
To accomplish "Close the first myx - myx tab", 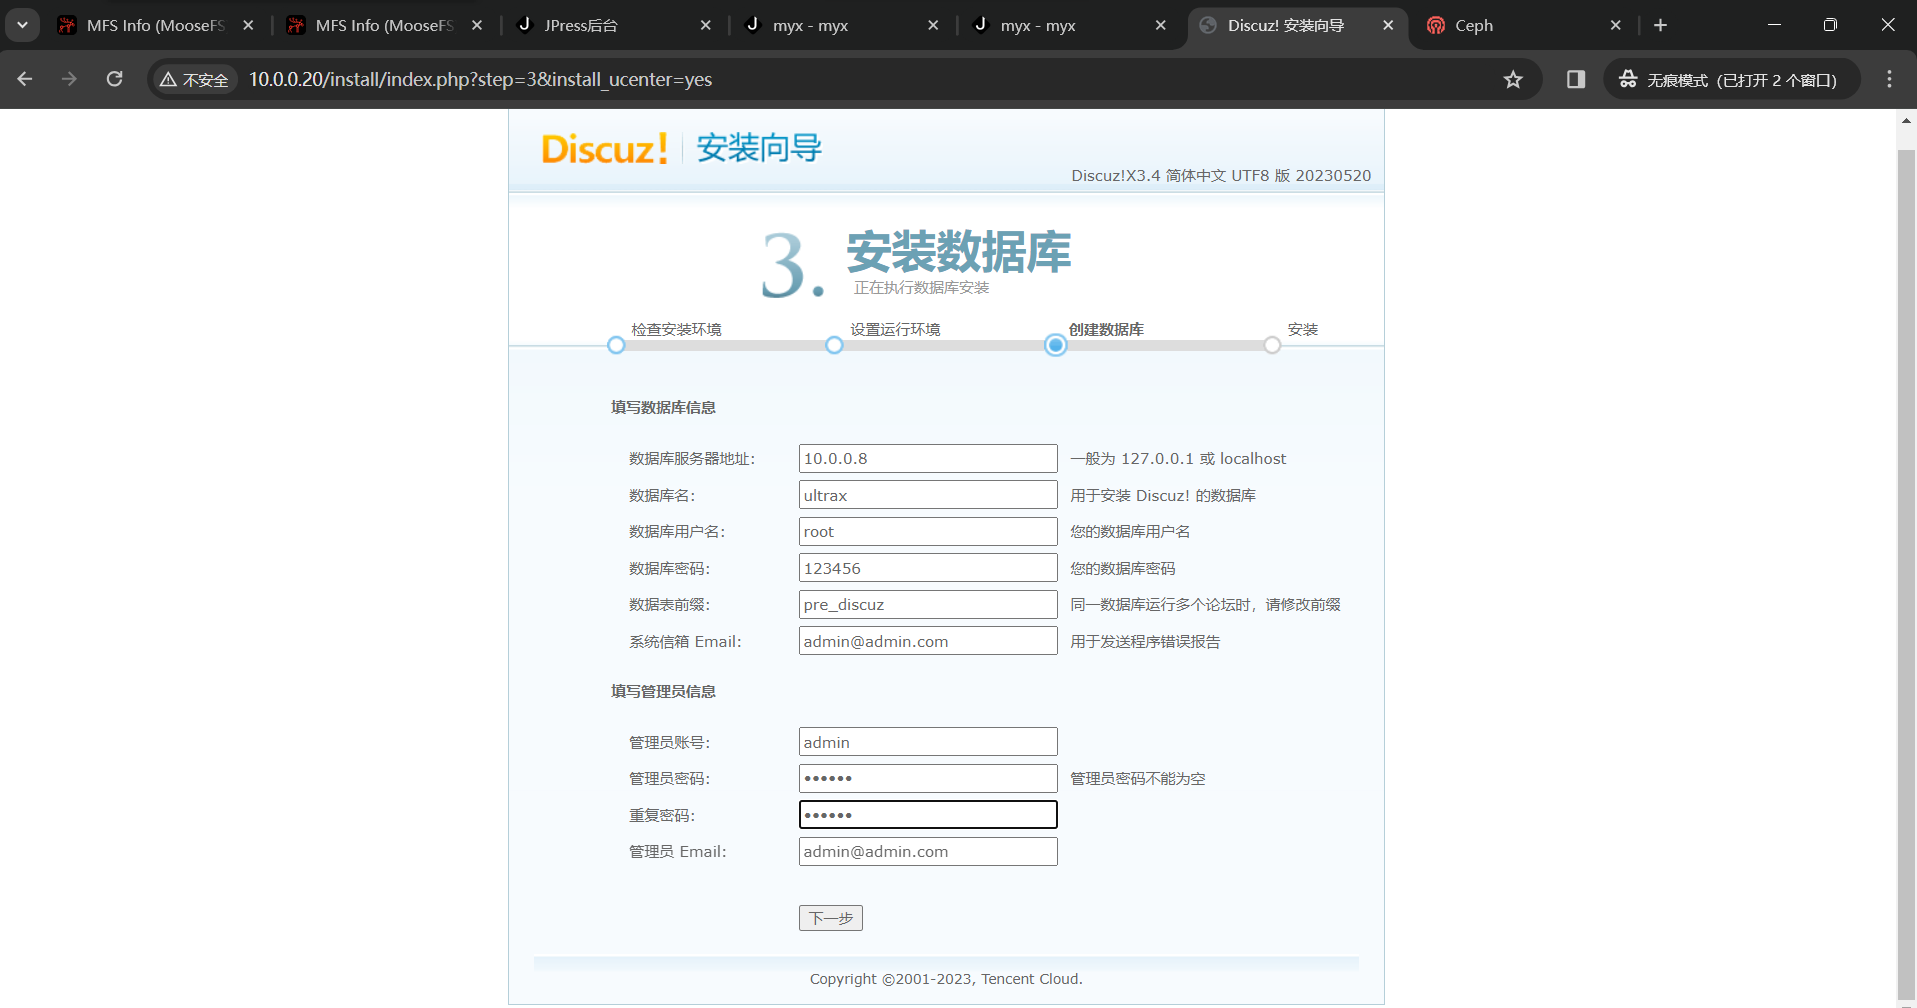I will tap(933, 25).
